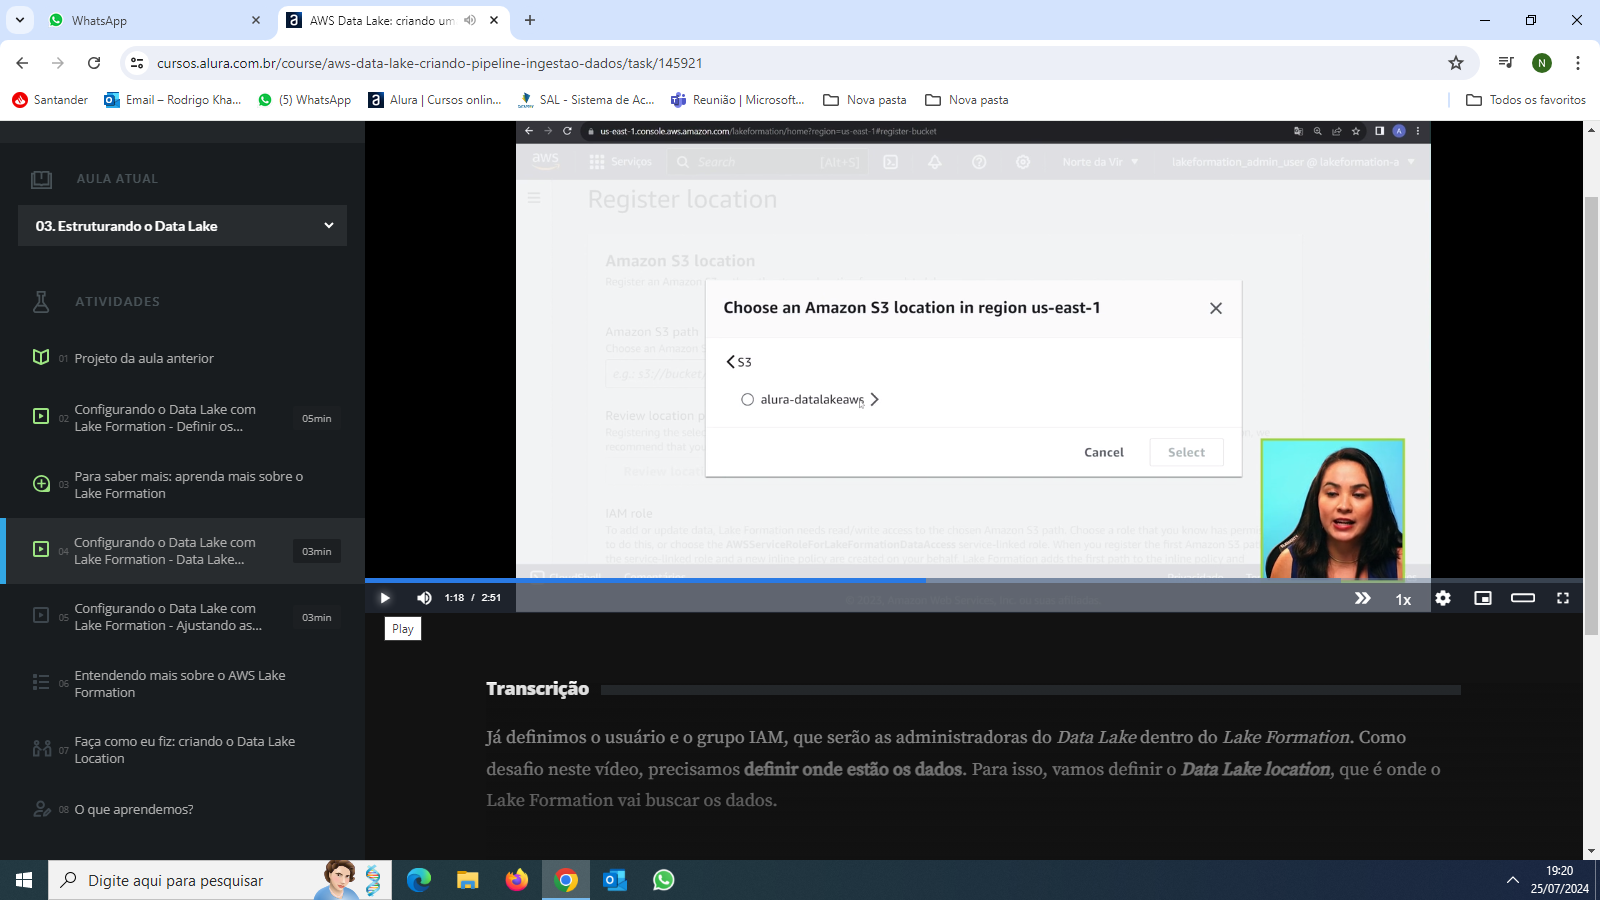The height and width of the screenshot is (900, 1600).
Task: Show hidden system tray icons
Action: coord(1512,880)
